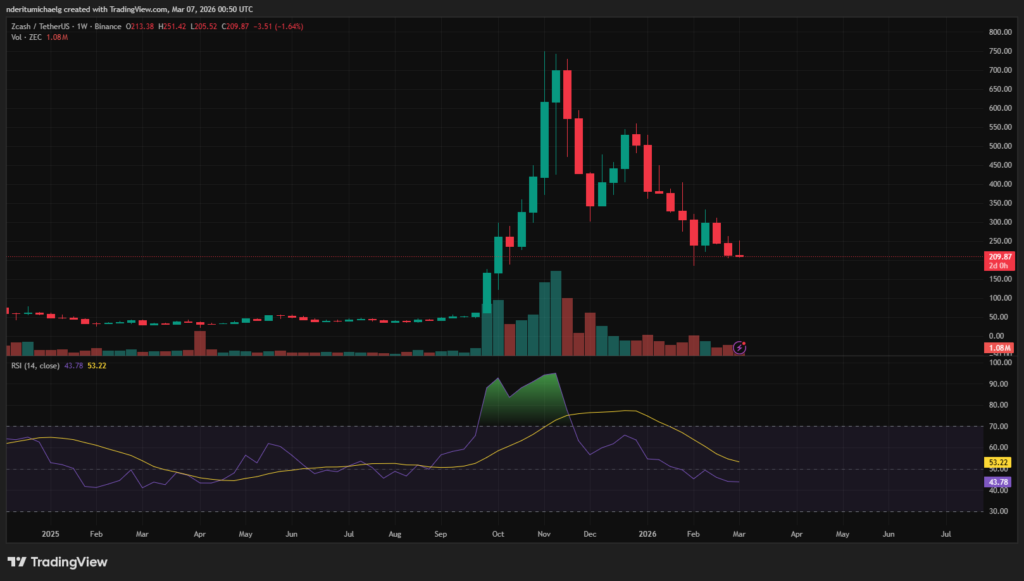This screenshot has width=1024, height=581.
Task: Click the 24 0h countdown badge under the price
Action: click(1001, 267)
